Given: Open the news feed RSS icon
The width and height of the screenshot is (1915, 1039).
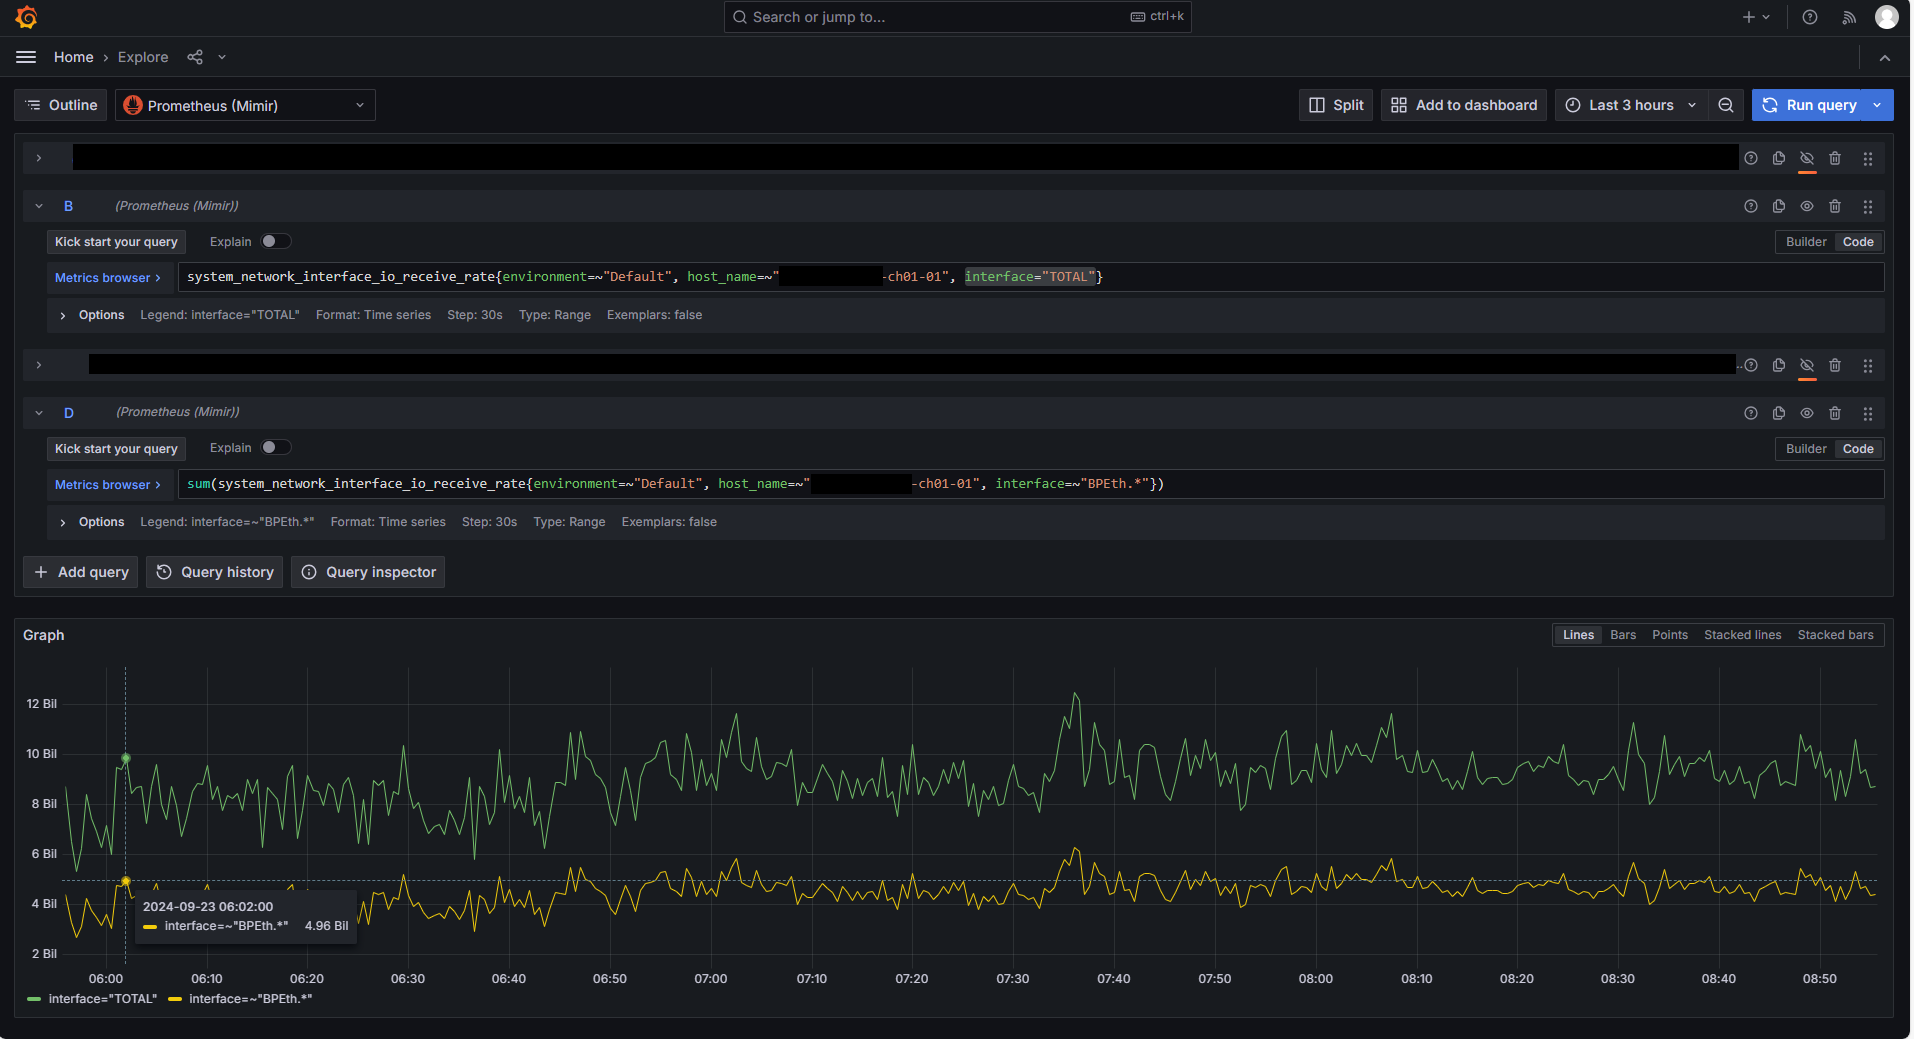Looking at the screenshot, I should point(1850,17).
